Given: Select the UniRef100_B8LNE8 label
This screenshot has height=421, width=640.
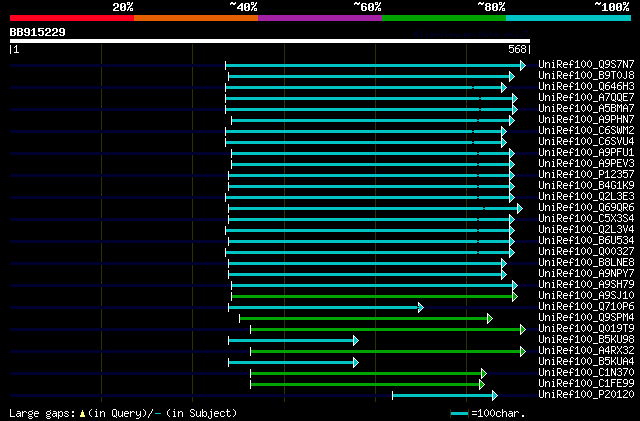Looking at the screenshot, I should point(586,262).
